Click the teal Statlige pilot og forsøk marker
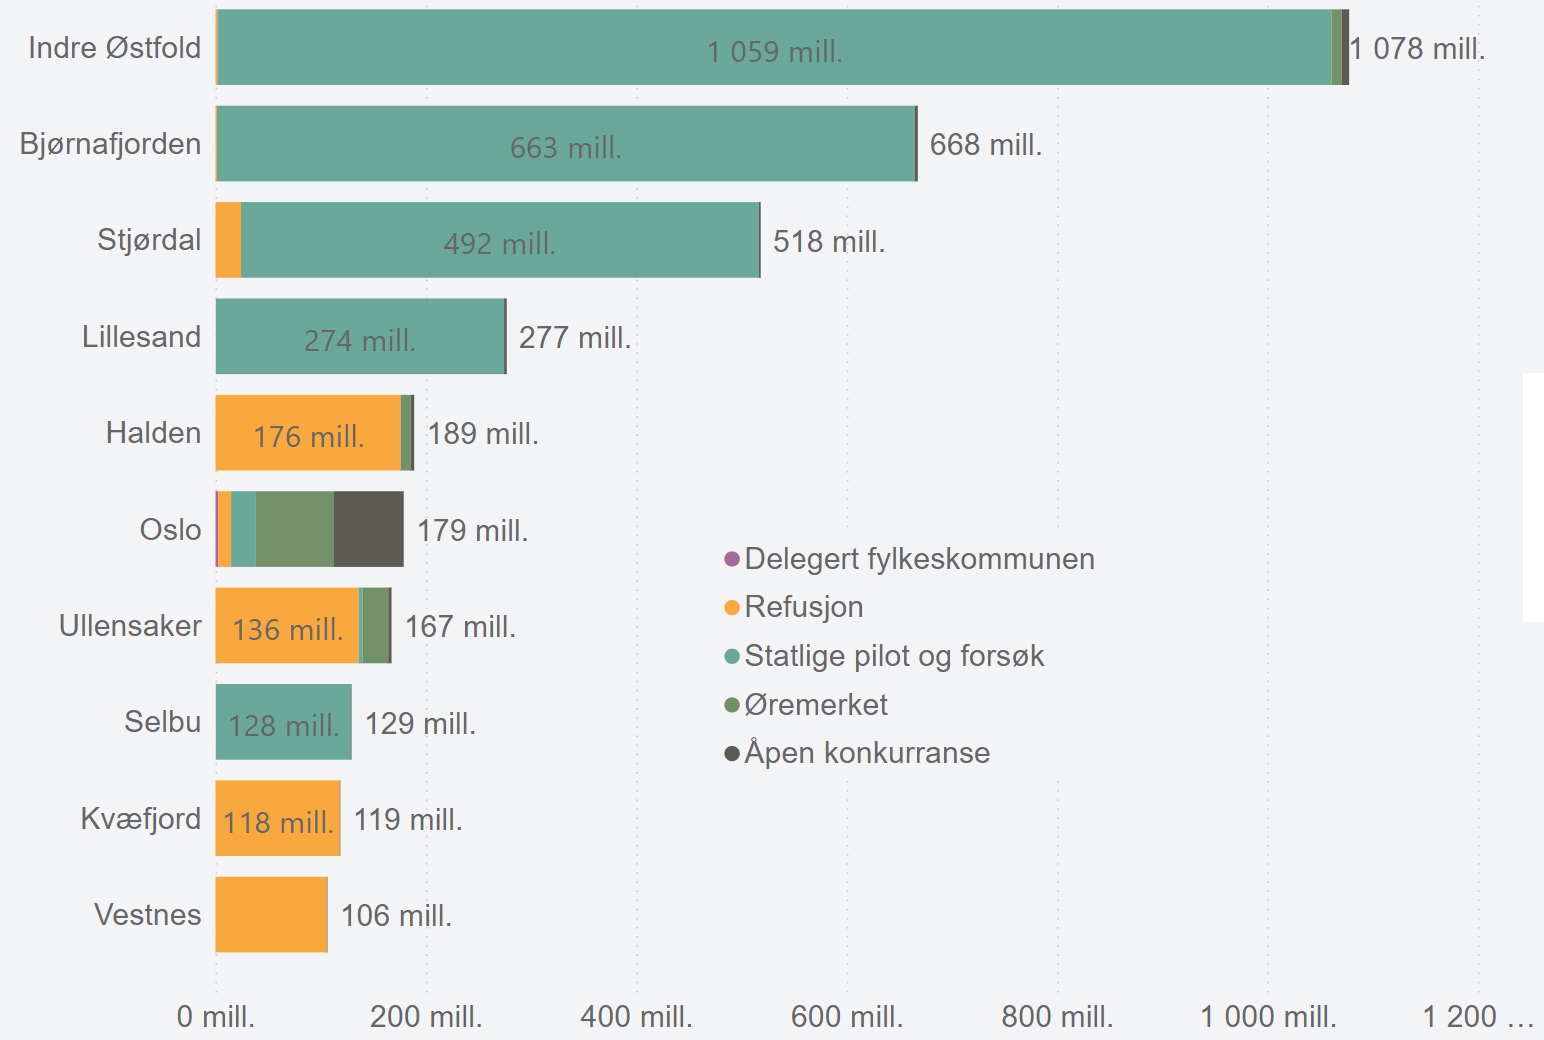1544x1040 pixels. [733, 656]
